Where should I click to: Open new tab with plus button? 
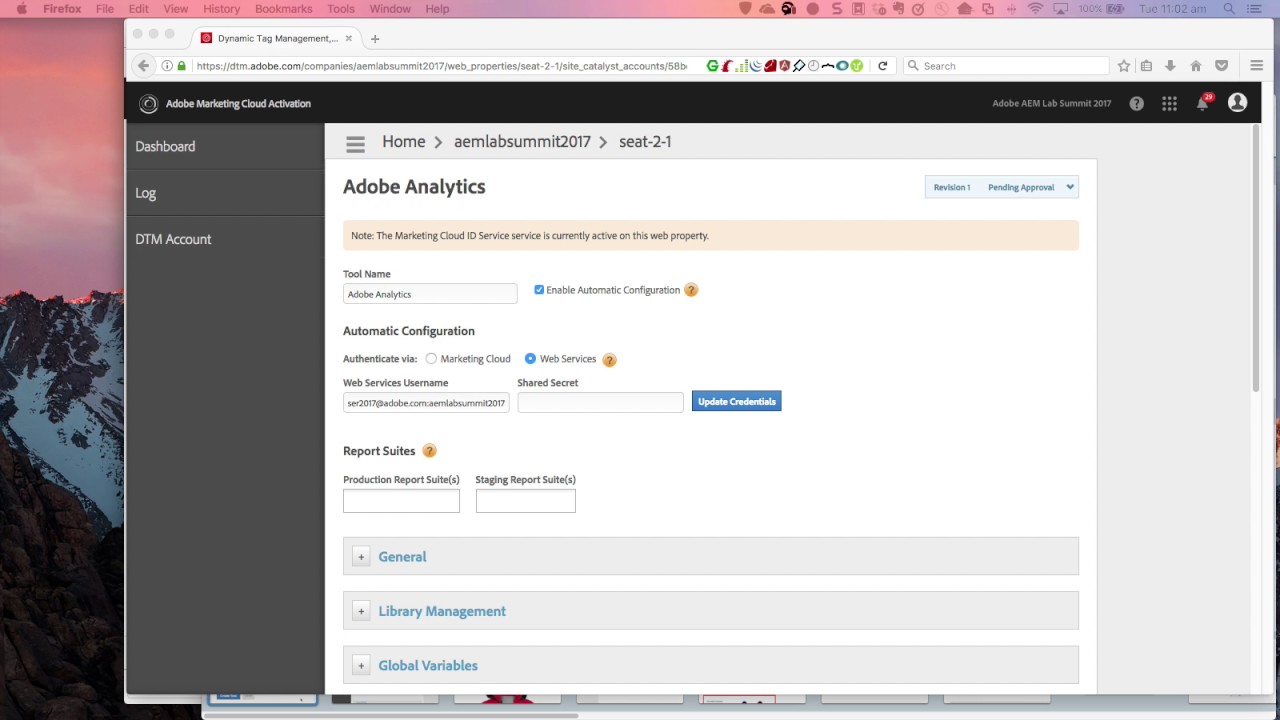[x=375, y=39]
